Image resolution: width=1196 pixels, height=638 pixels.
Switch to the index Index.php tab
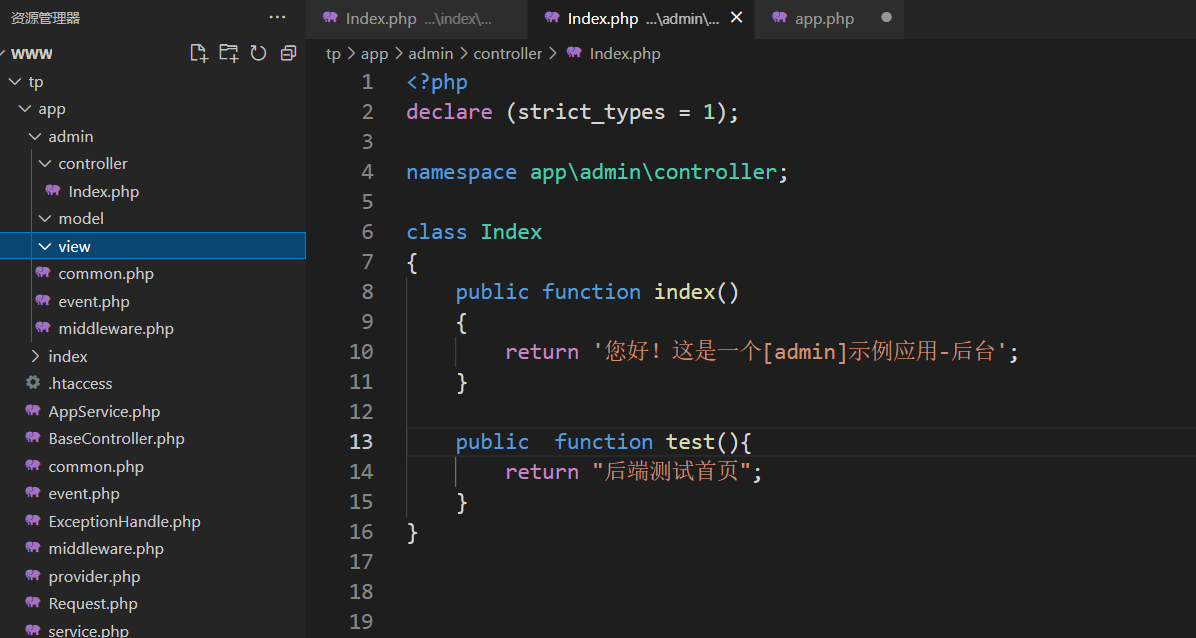[x=416, y=18]
